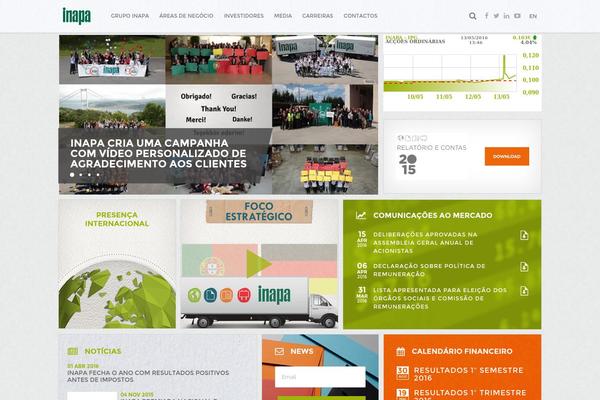Open Resultados 1º Semestre 2016 entry
The image size is (600, 400).
(x=468, y=374)
